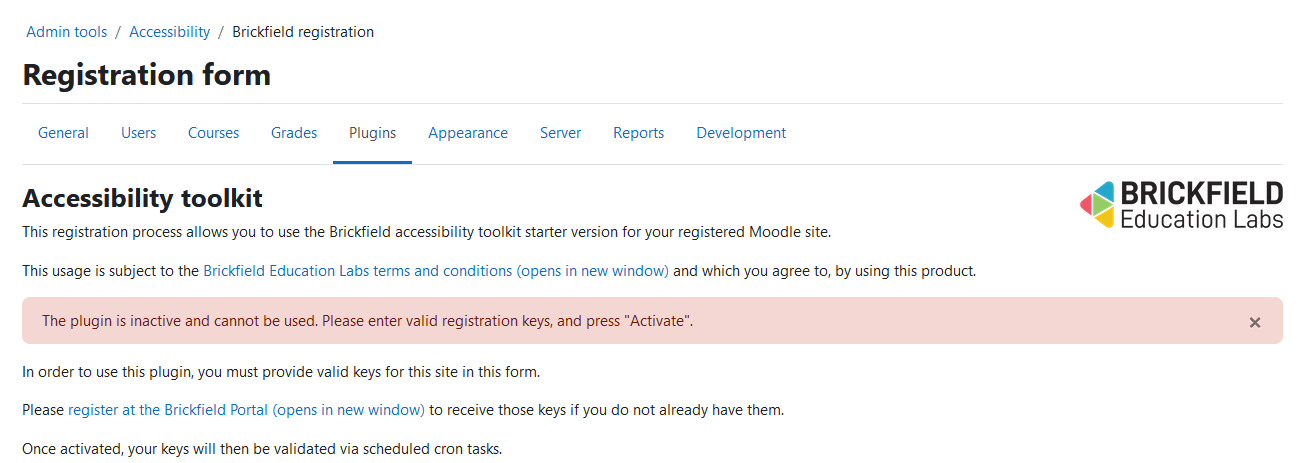Dismiss the inactive plugin alert
Viewport: 1308px width, 463px height.
[x=1254, y=322]
